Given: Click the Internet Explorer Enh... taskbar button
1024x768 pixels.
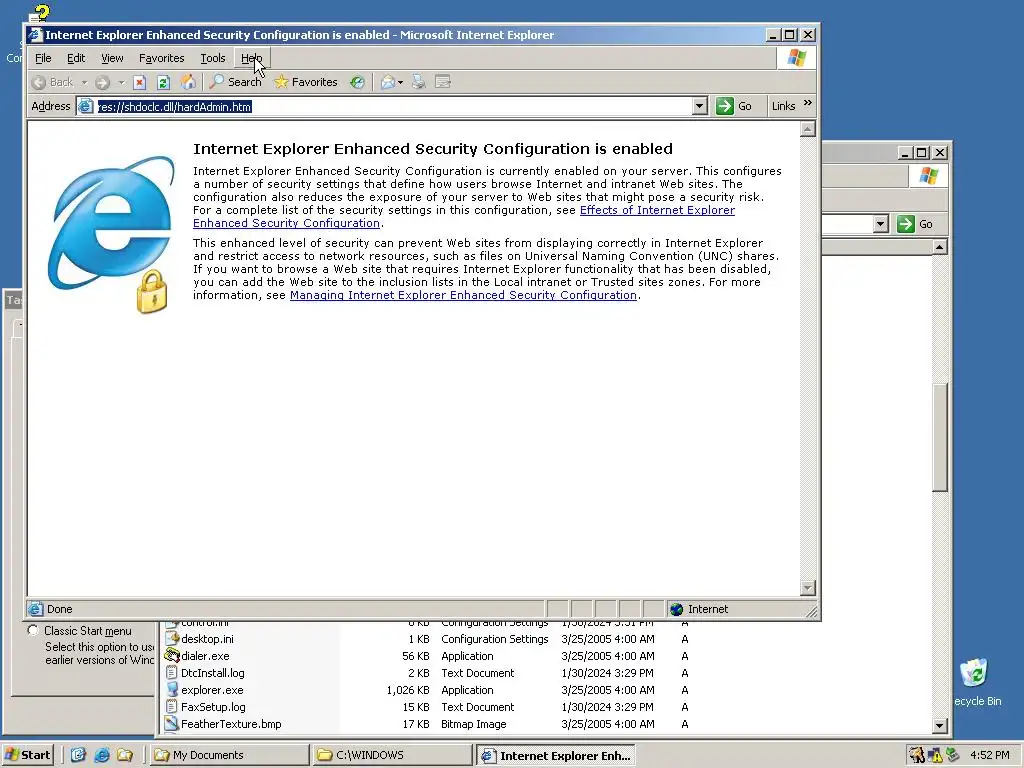Looking at the screenshot, I should (556, 755).
